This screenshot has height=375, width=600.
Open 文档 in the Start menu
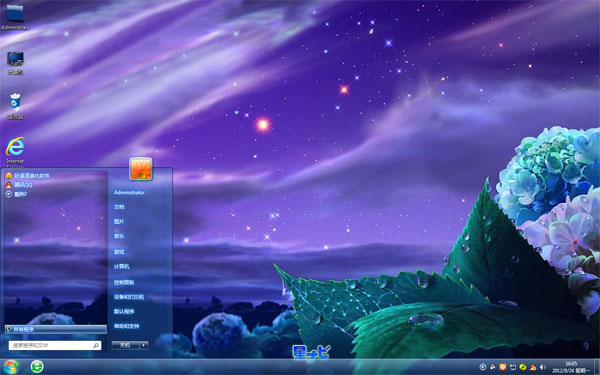119,207
